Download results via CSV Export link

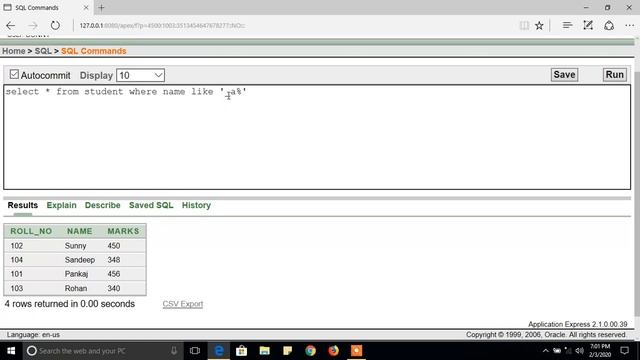click(182, 304)
